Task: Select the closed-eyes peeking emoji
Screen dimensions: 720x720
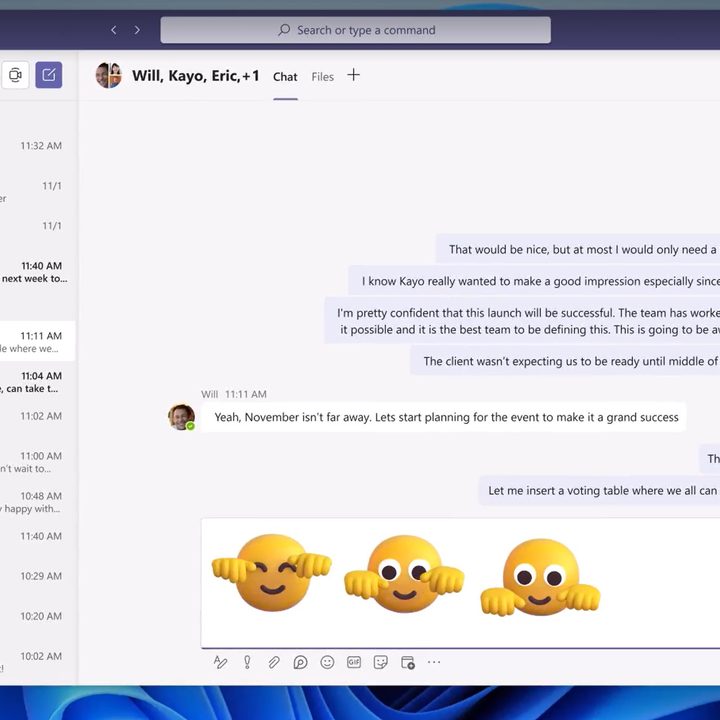Action: (x=271, y=572)
